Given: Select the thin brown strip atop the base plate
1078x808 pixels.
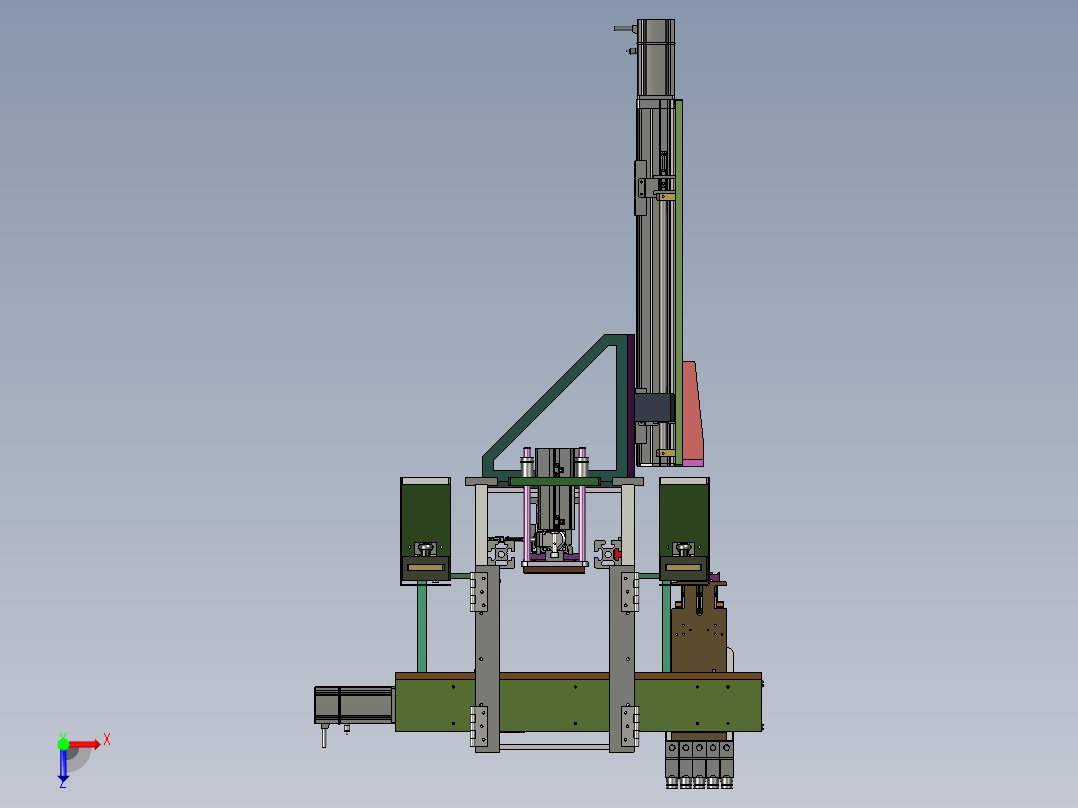Looking at the screenshot, I should (x=578, y=676).
